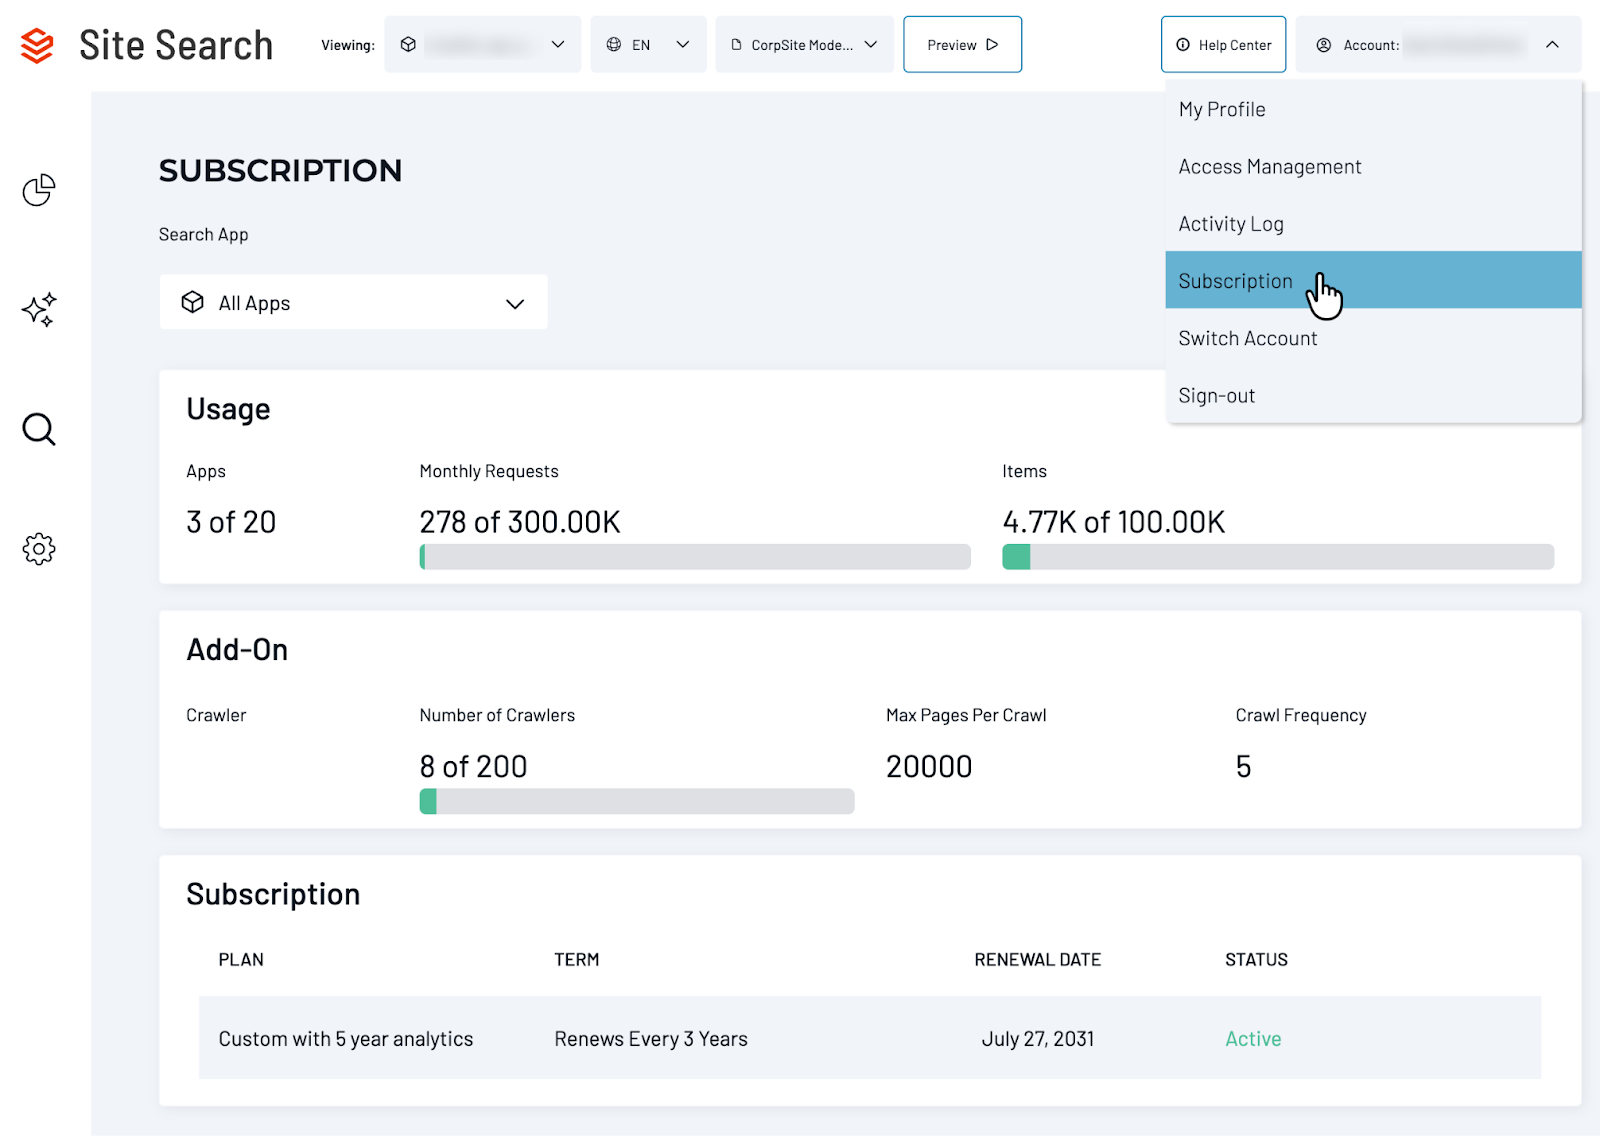1600x1136 pixels.
Task: Open the All Apps search app dropdown
Action: click(x=353, y=302)
